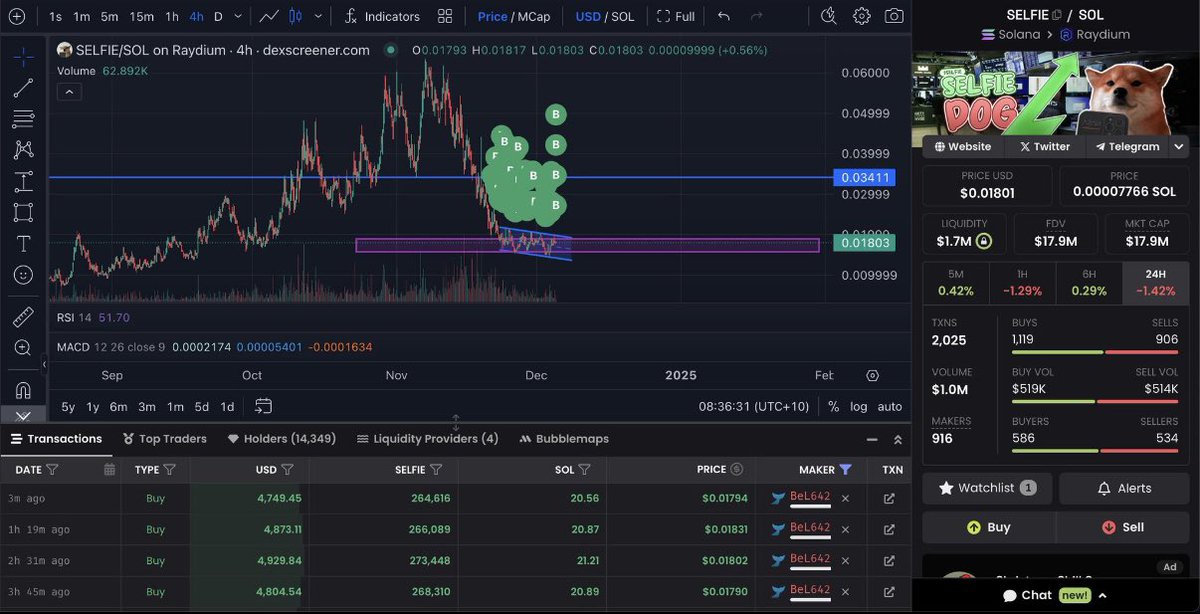Filter transactions by TYPE

pos(169,469)
